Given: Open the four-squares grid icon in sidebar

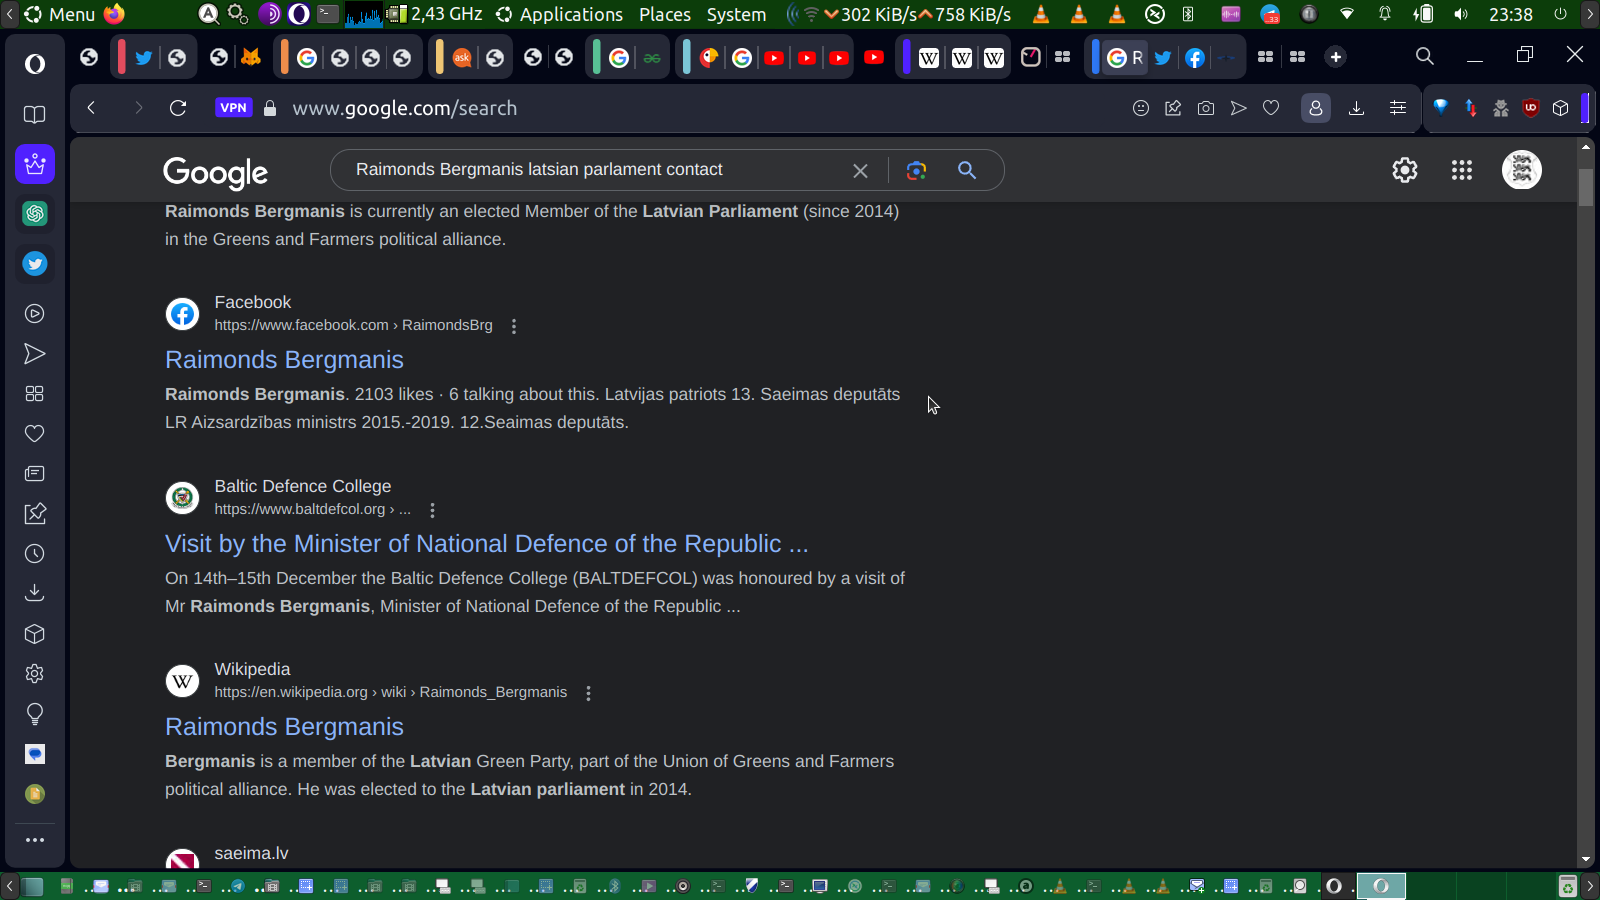Looking at the screenshot, I should 35,394.
